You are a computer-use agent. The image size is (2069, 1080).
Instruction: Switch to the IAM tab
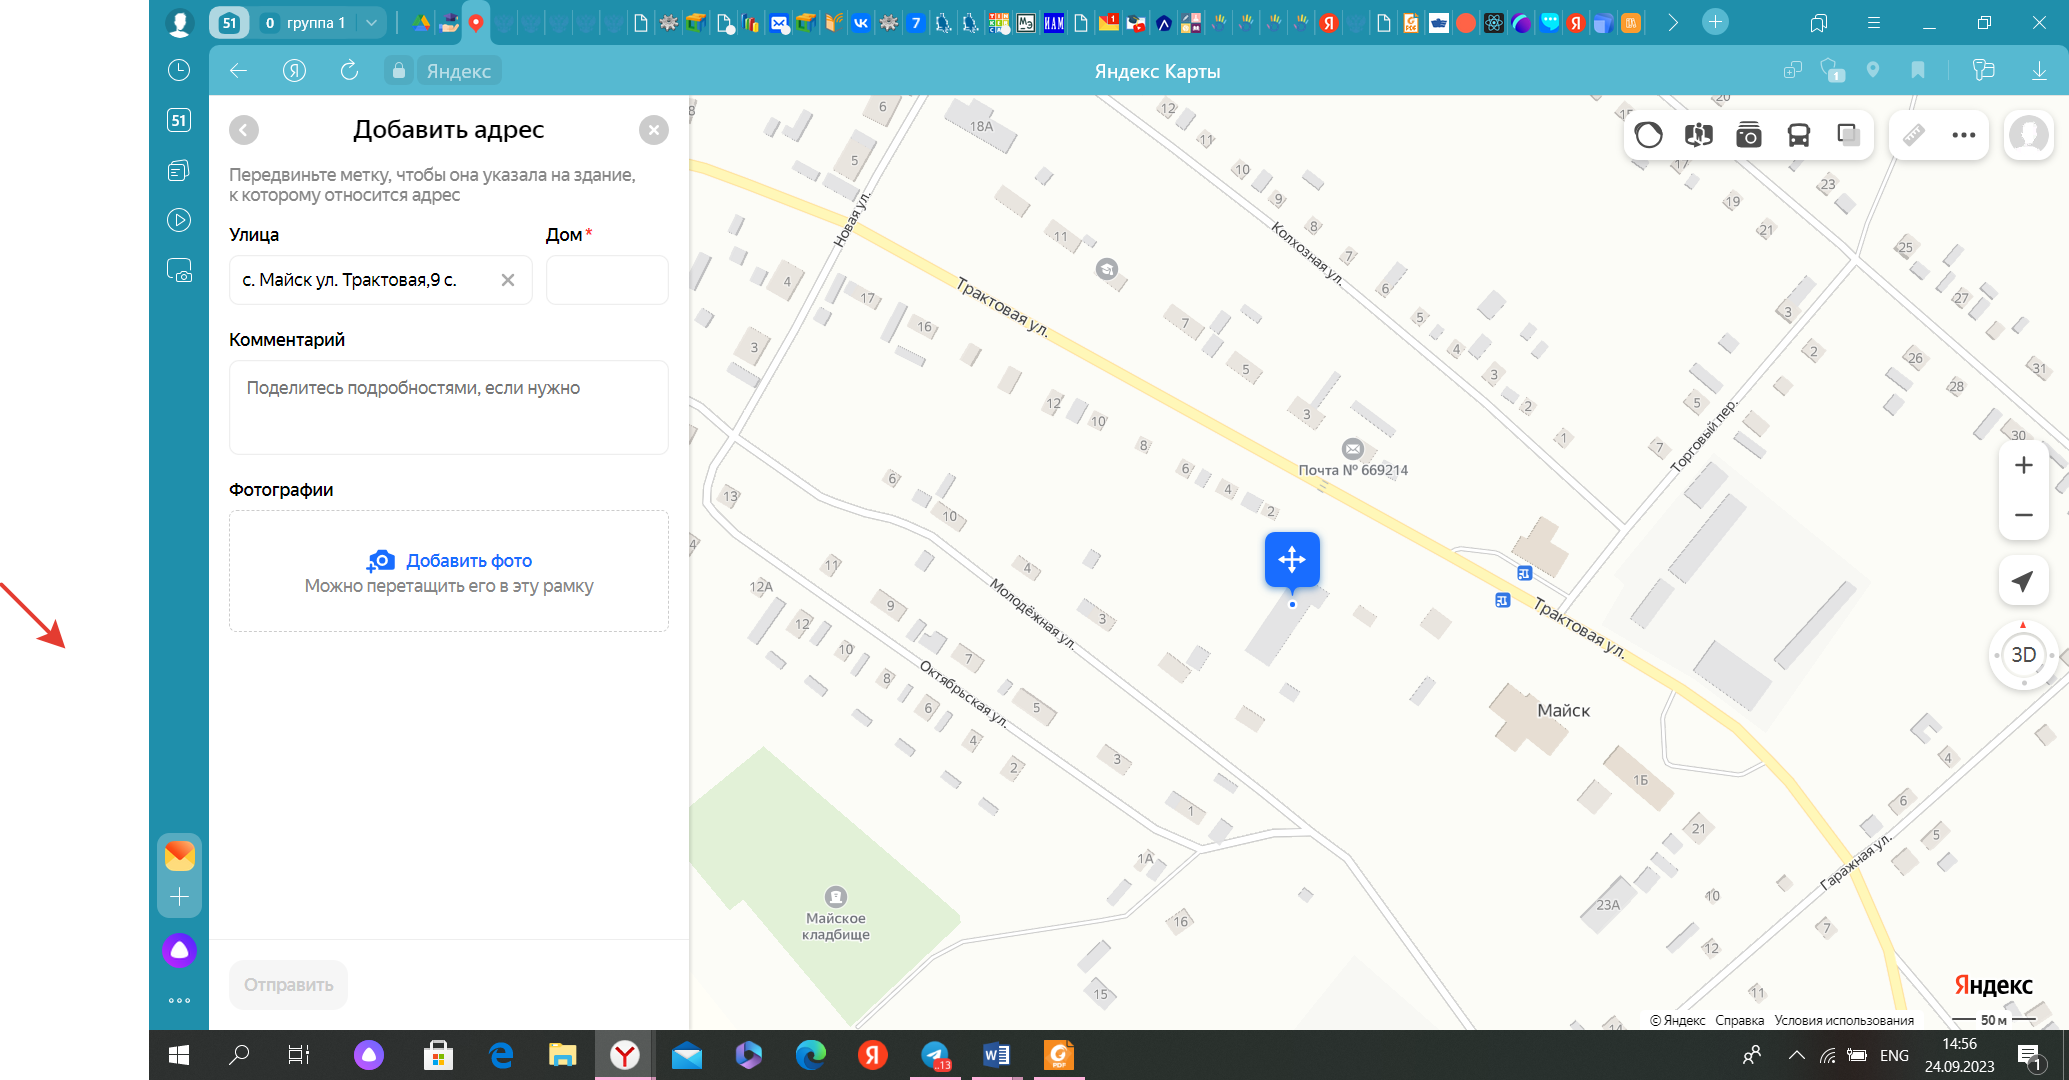(1054, 23)
